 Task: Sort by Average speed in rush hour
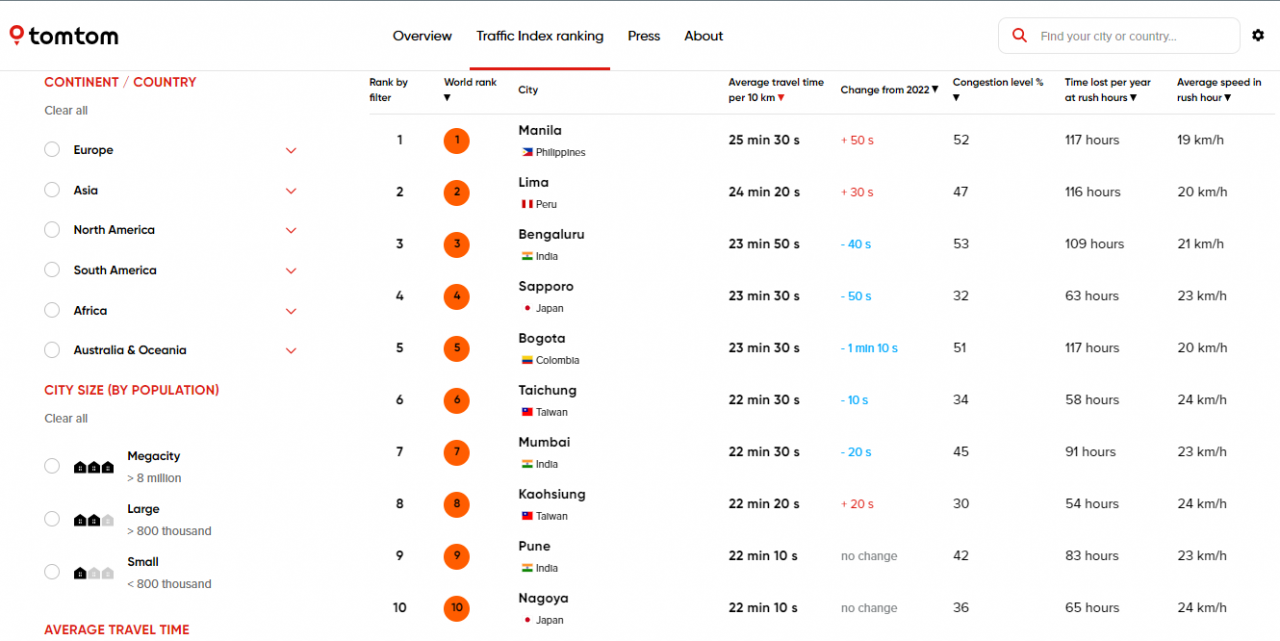point(1219,90)
